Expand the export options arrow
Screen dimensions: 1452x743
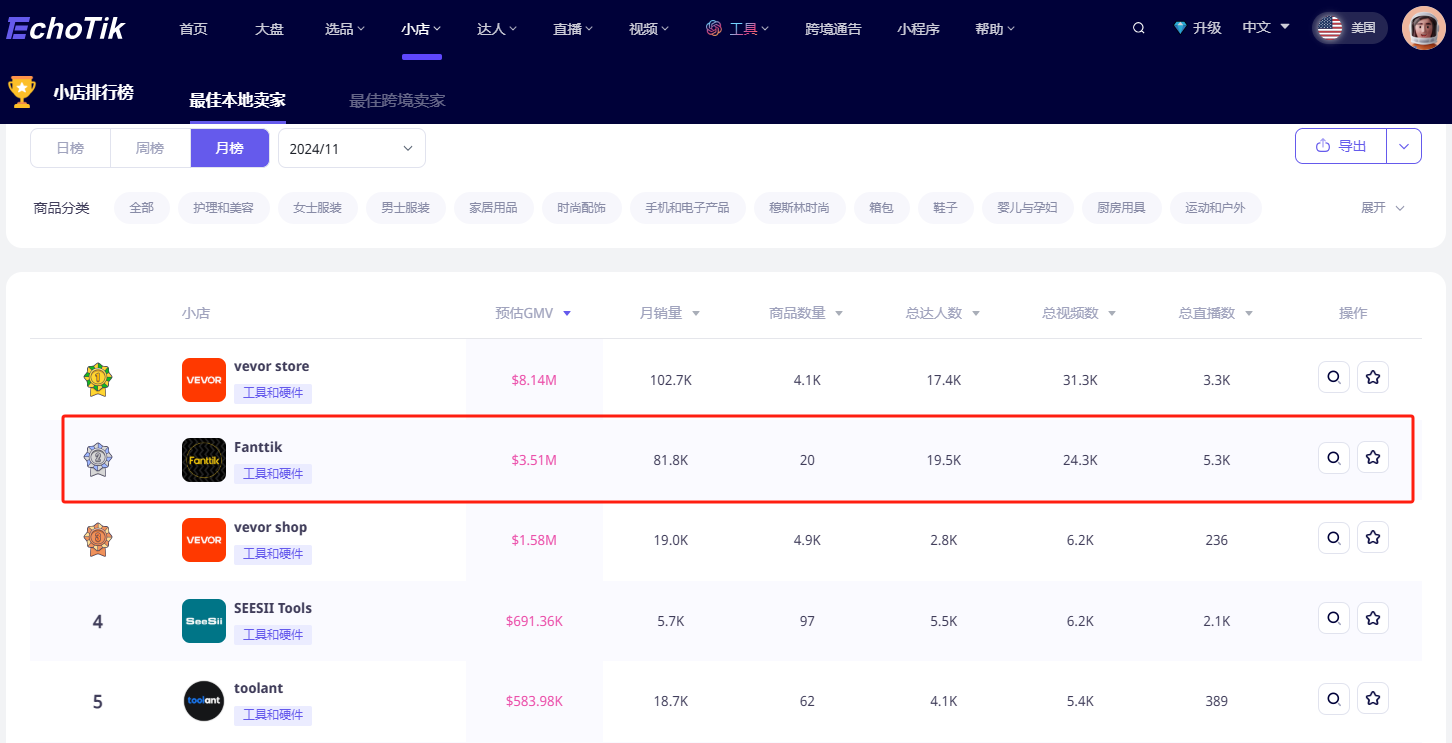point(1404,146)
